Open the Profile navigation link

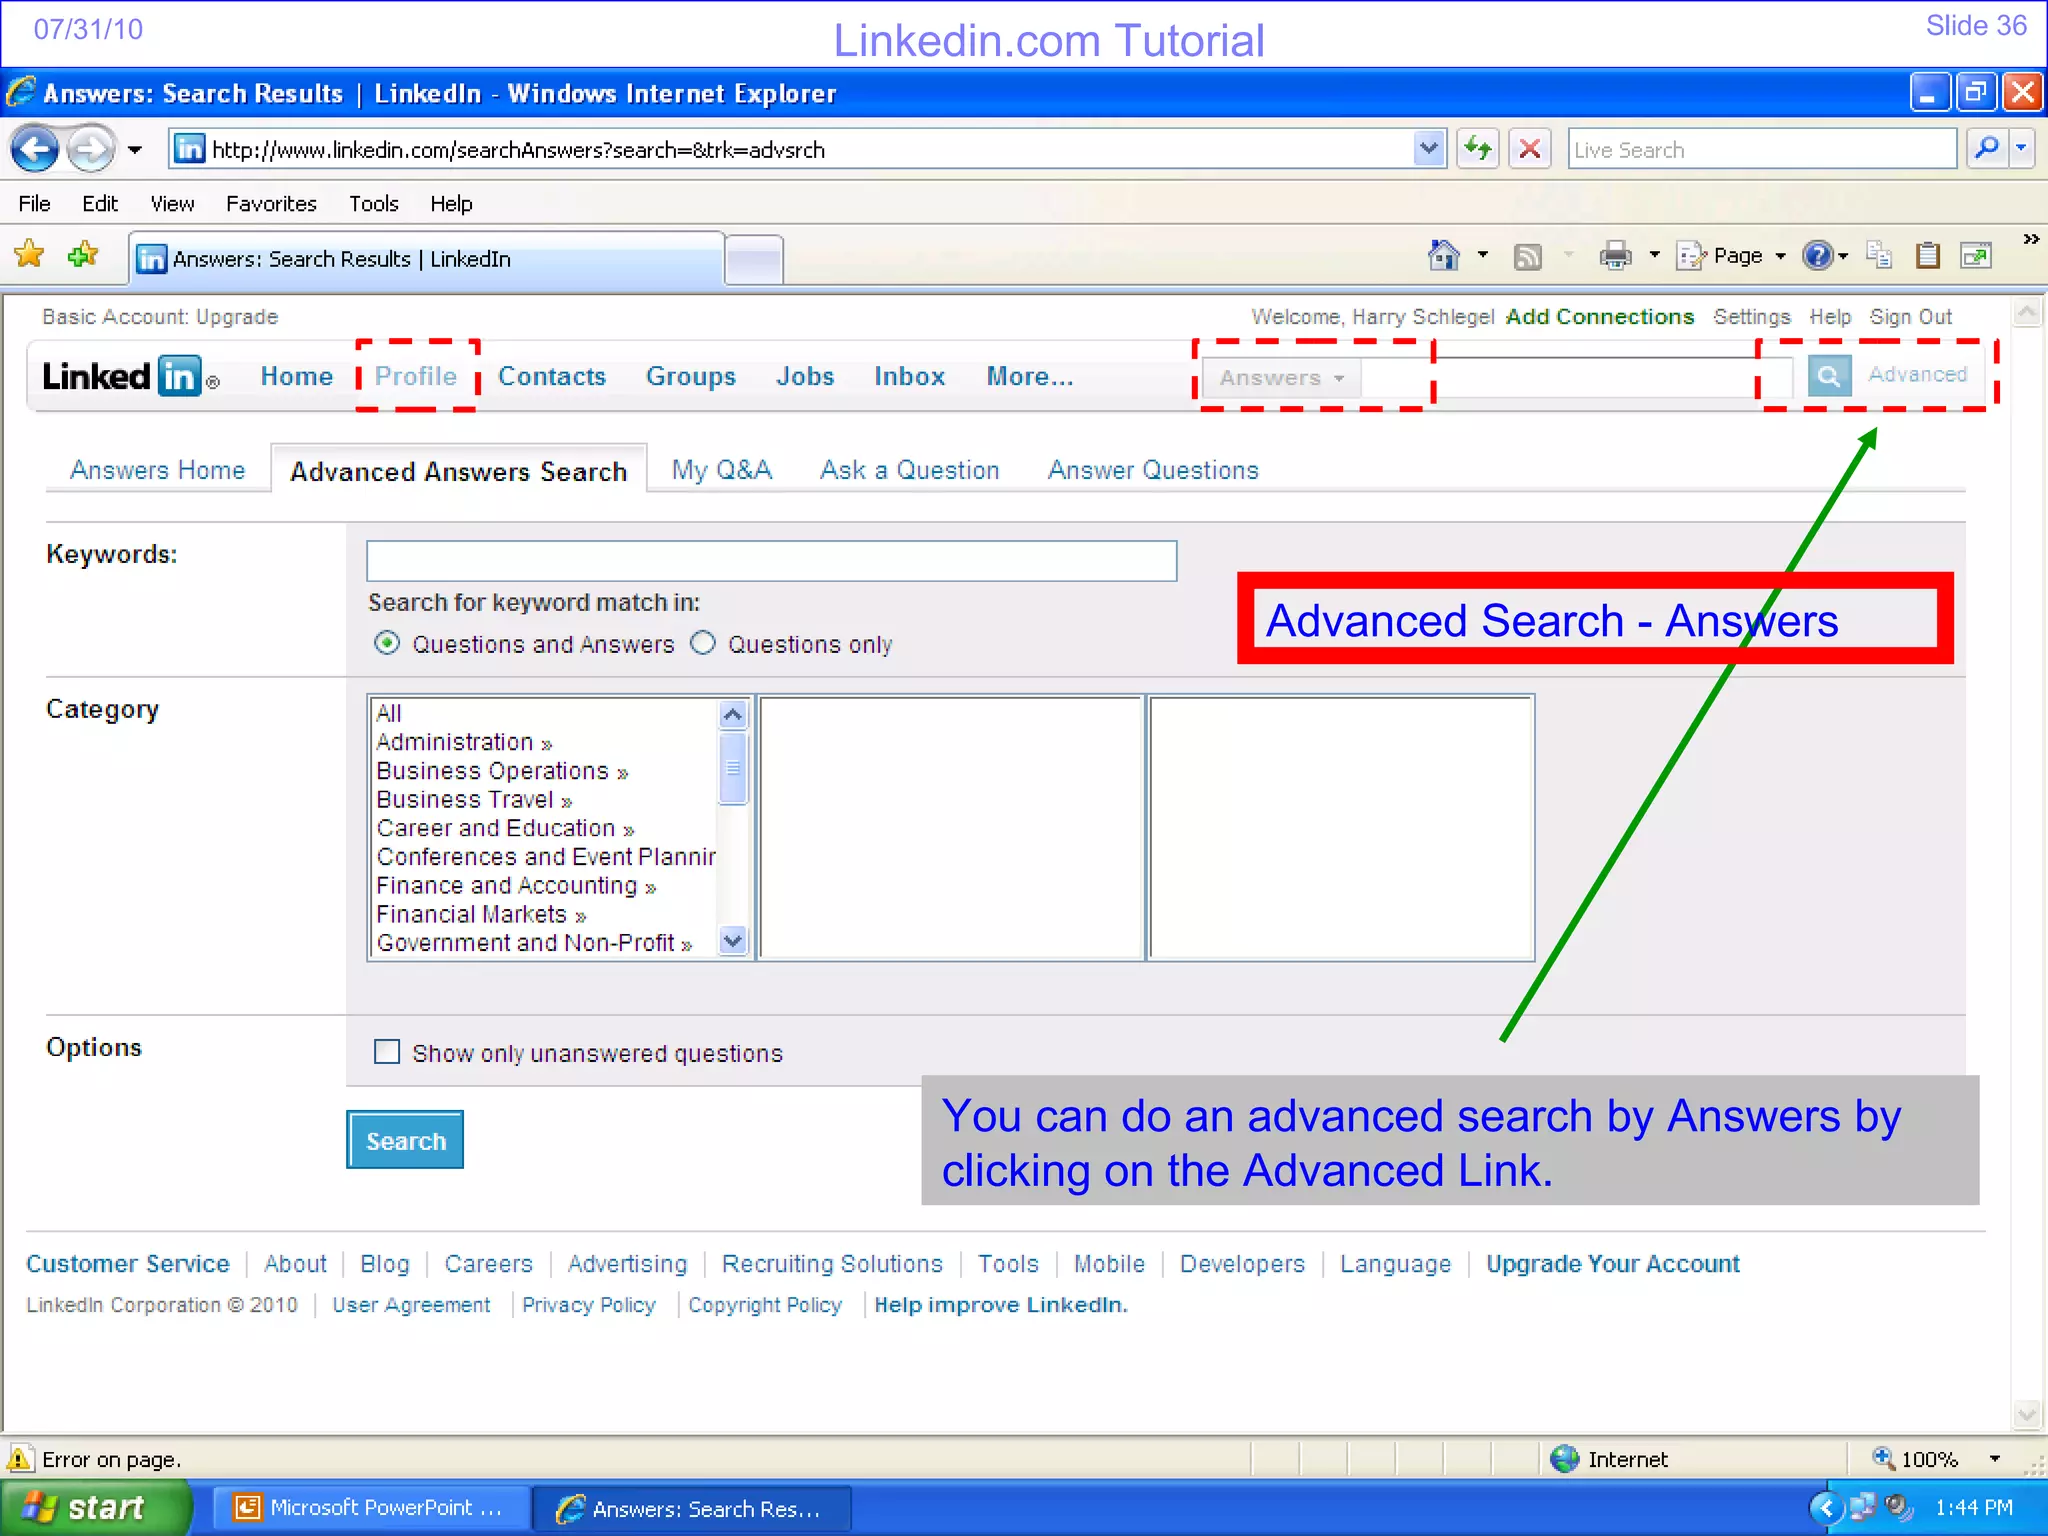[416, 376]
